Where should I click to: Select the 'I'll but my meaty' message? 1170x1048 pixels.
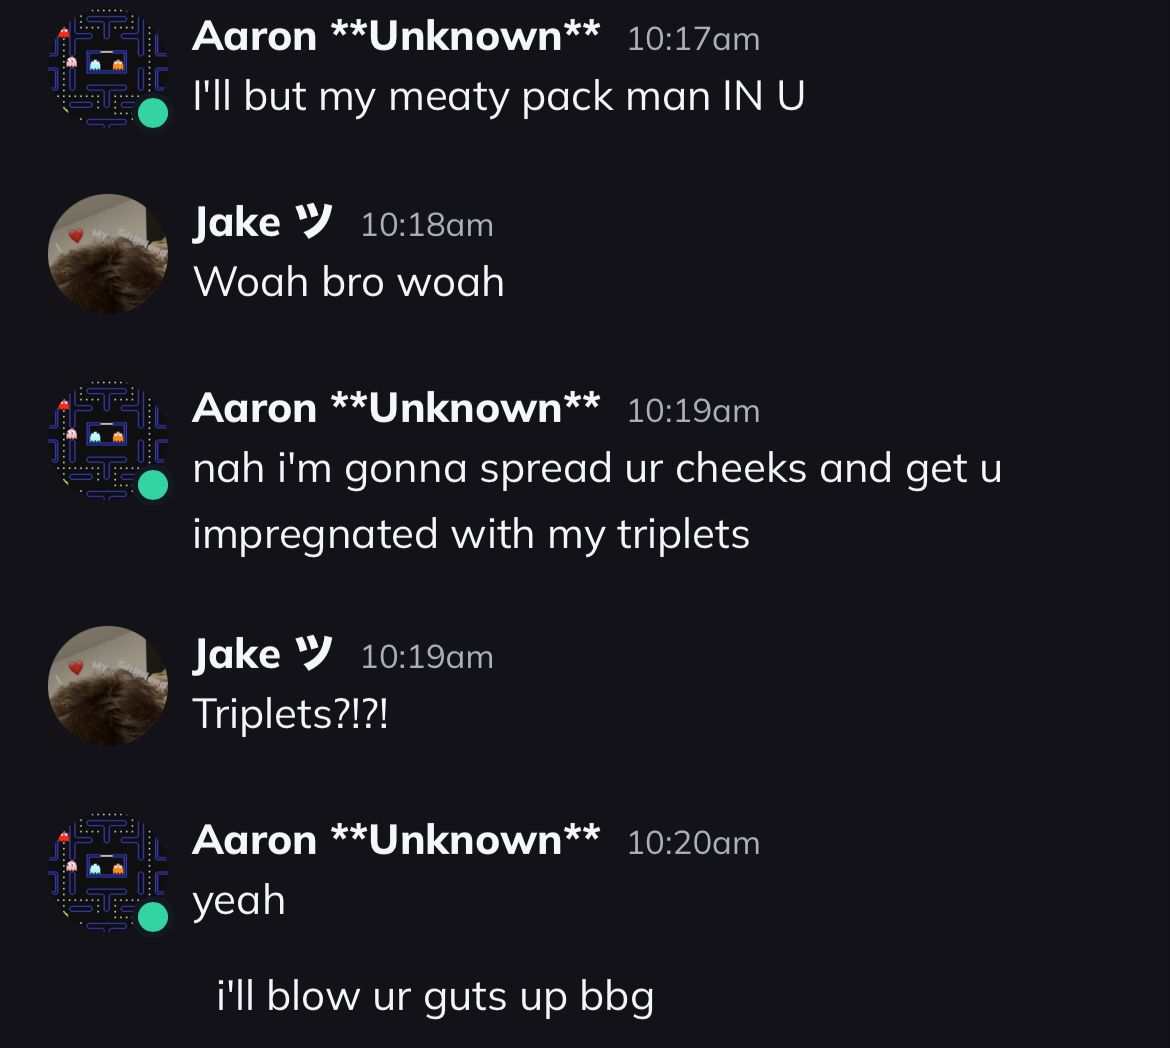(x=498, y=97)
